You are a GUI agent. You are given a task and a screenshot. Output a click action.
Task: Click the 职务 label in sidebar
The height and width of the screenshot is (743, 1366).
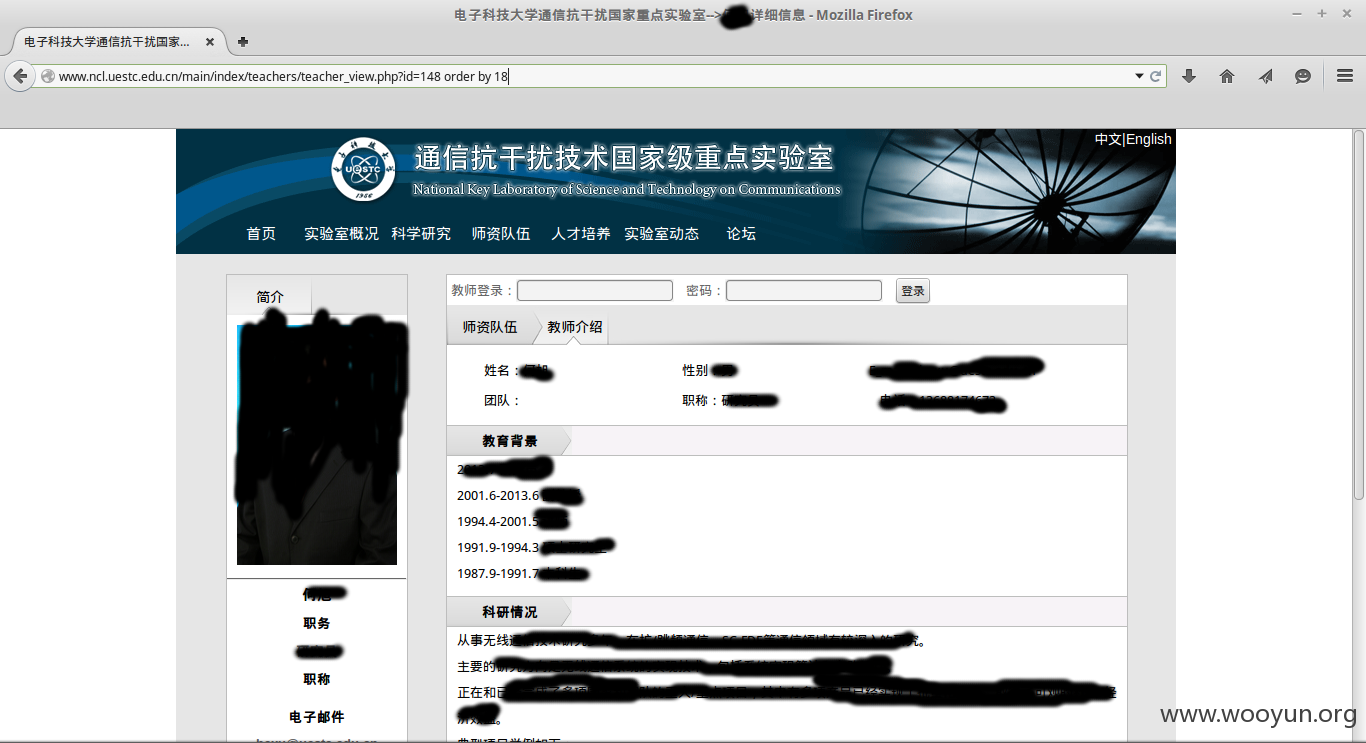pos(317,623)
